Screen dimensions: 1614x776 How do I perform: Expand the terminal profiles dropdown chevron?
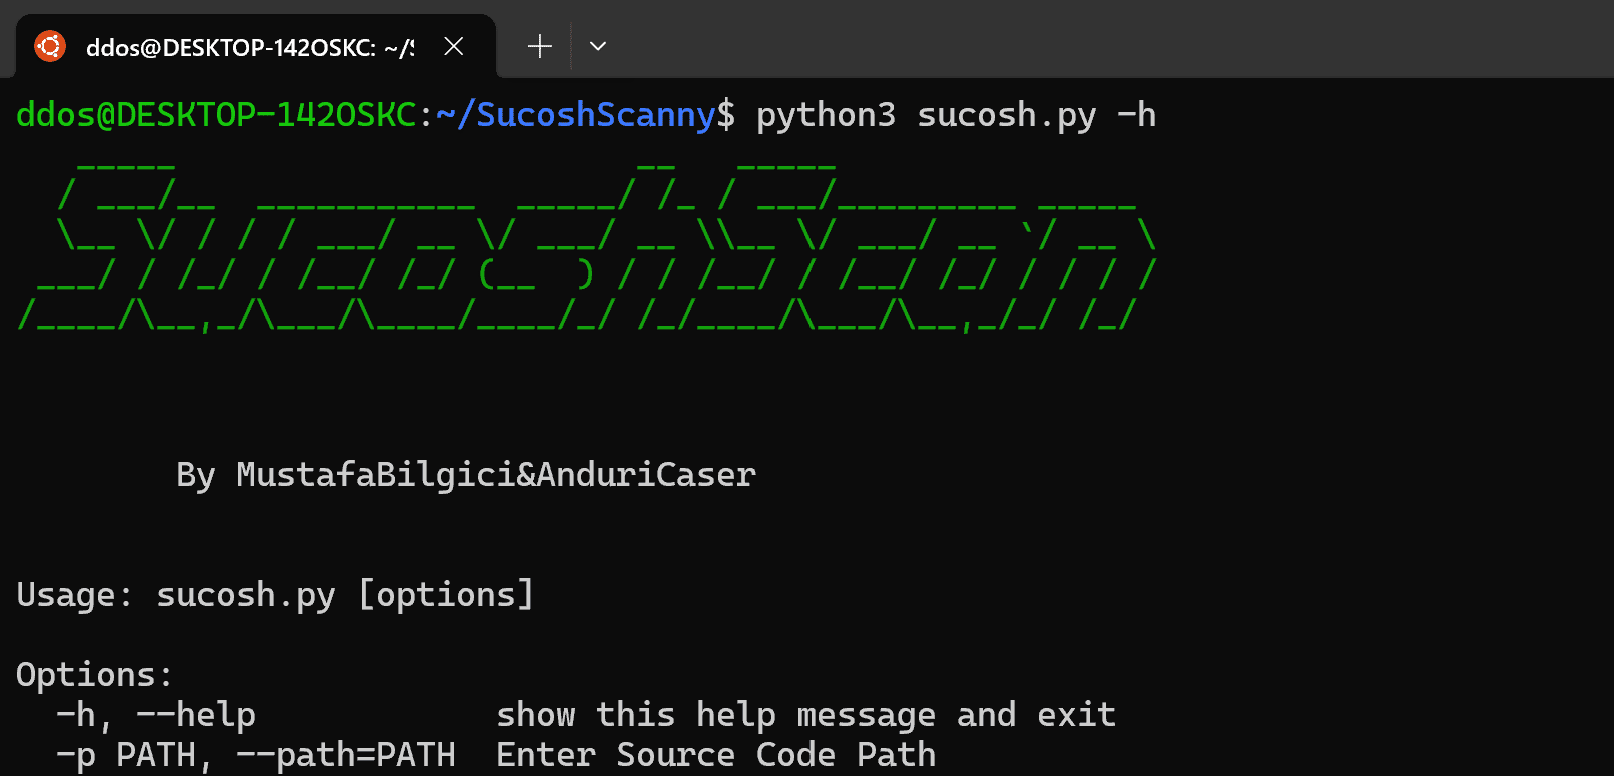[x=598, y=46]
